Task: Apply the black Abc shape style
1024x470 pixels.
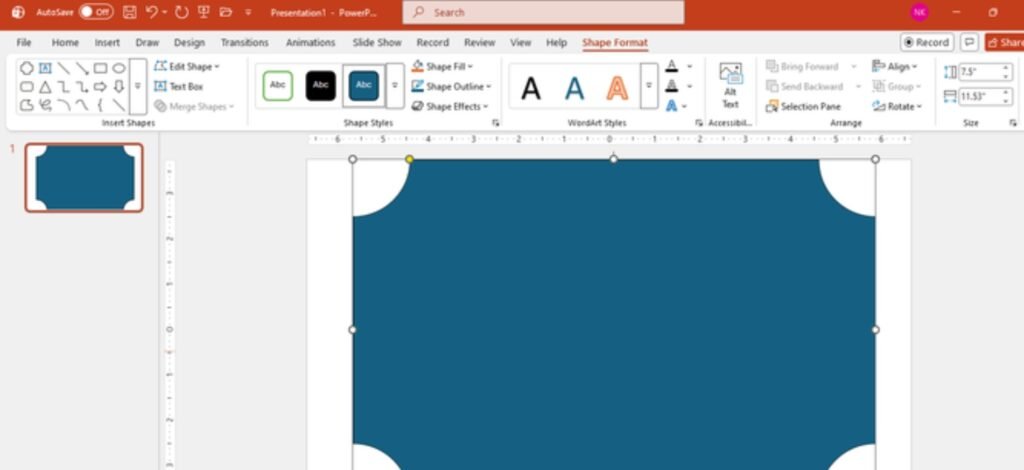Action: (321, 86)
